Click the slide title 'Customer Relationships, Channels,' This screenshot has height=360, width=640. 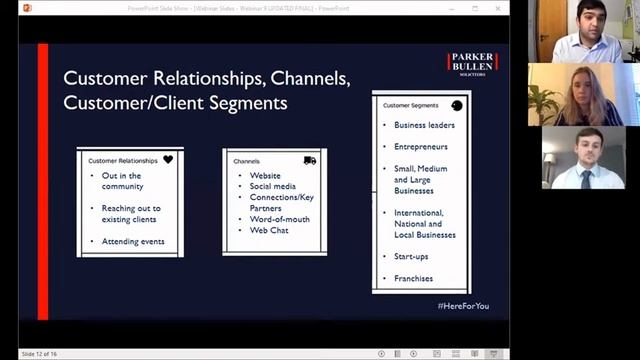click(x=207, y=78)
